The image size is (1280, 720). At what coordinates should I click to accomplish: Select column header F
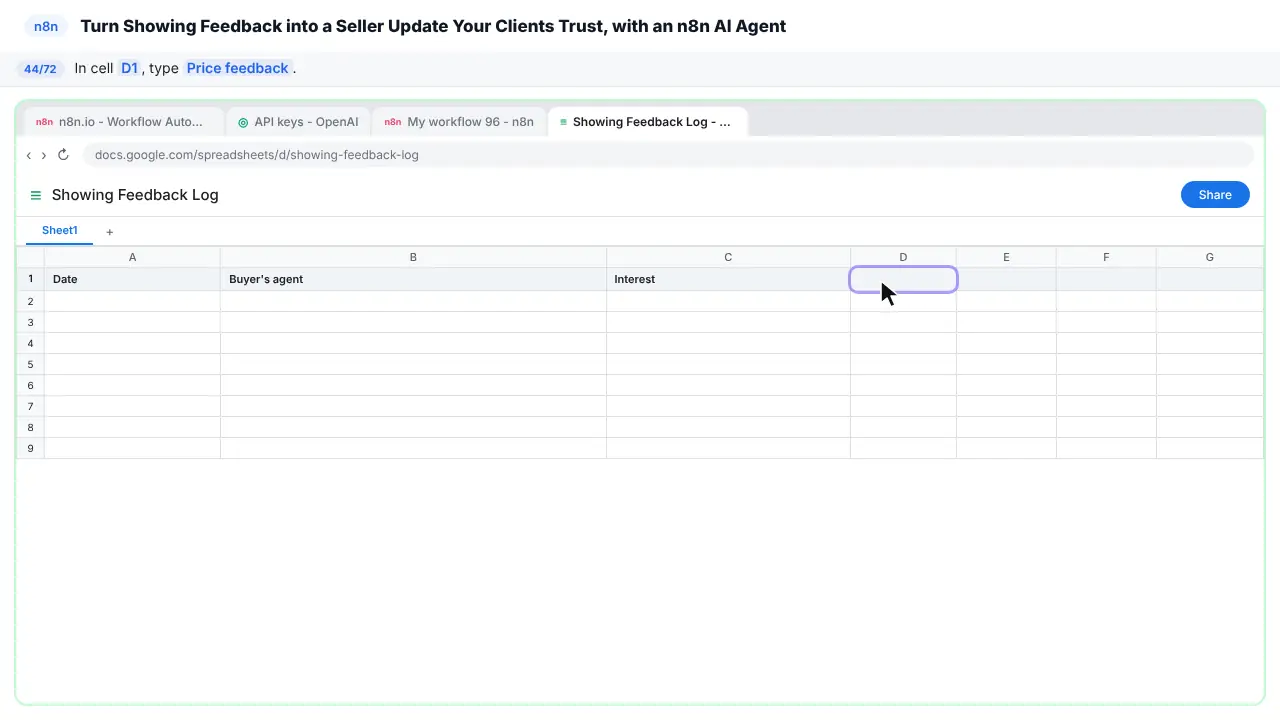[x=1106, y=257]
